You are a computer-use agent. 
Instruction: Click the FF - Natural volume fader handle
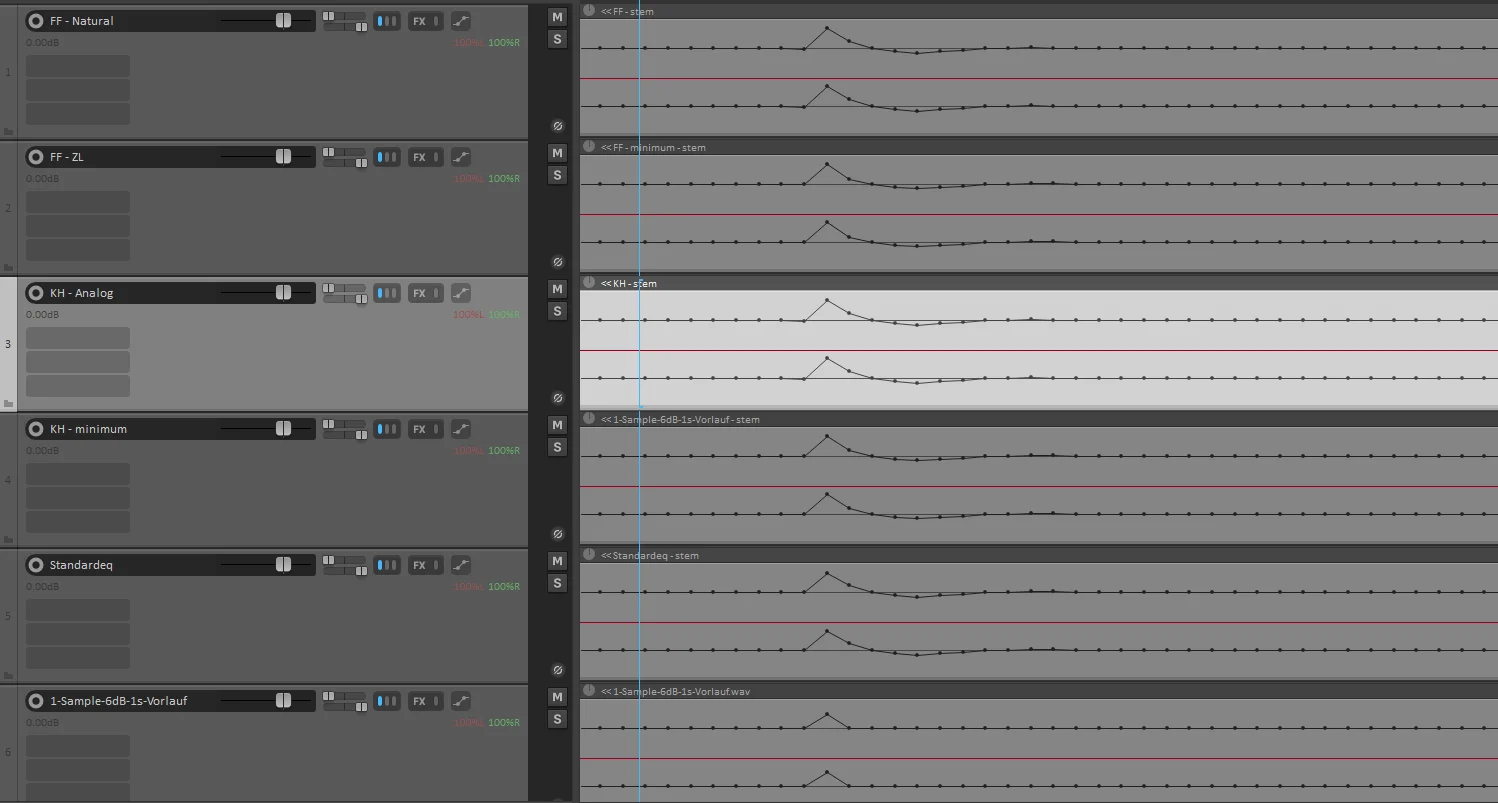pyautogui.click(x=283, y=20)
